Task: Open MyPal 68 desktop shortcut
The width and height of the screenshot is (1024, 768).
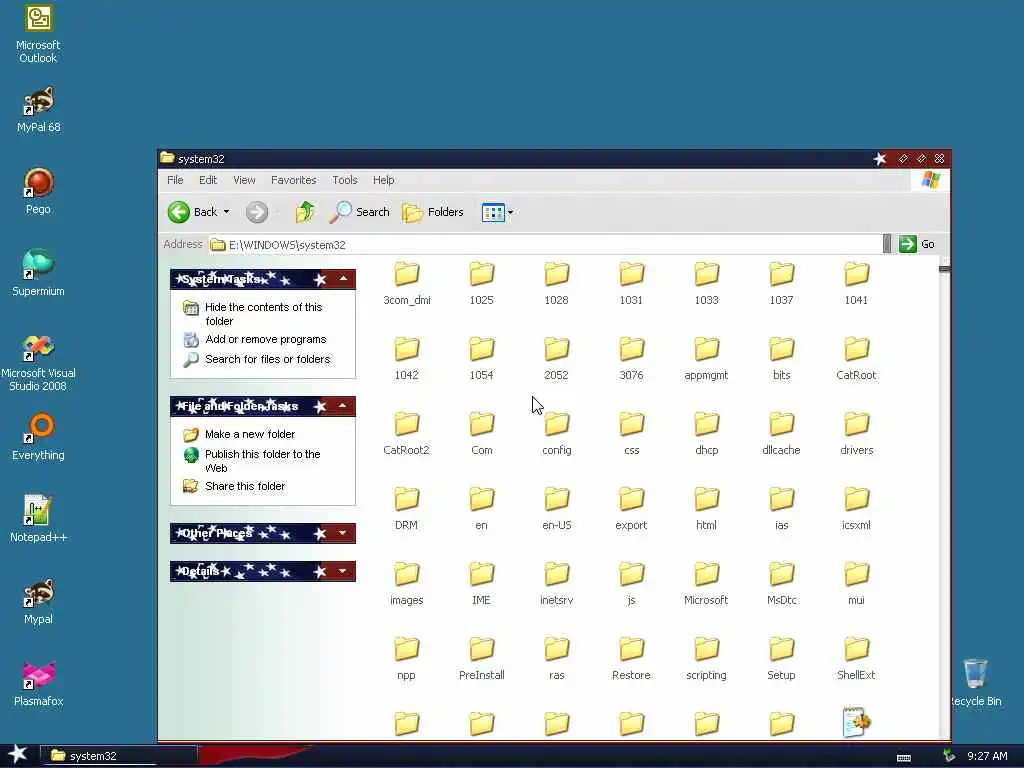Action: (x=38, y=110)
